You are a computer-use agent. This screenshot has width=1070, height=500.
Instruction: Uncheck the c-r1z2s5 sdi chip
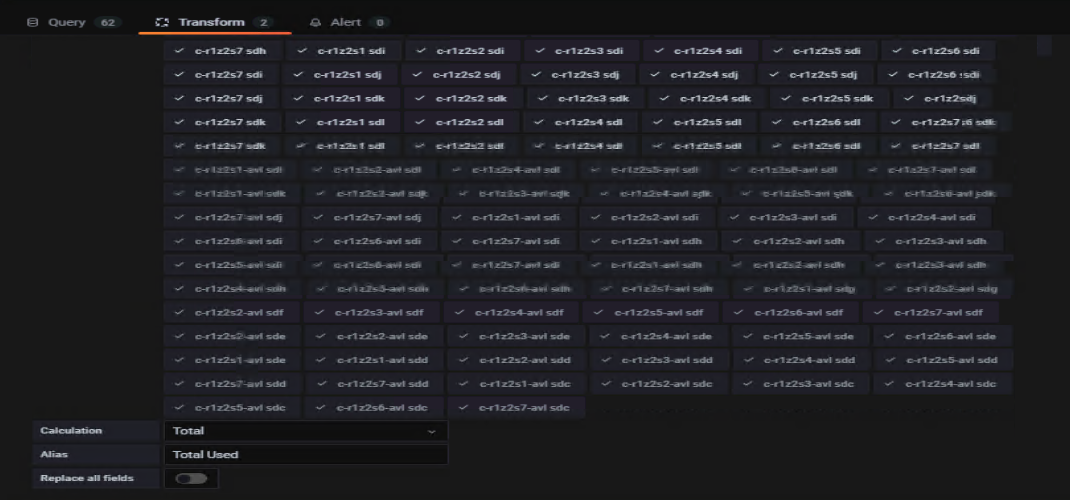[819, 50]
